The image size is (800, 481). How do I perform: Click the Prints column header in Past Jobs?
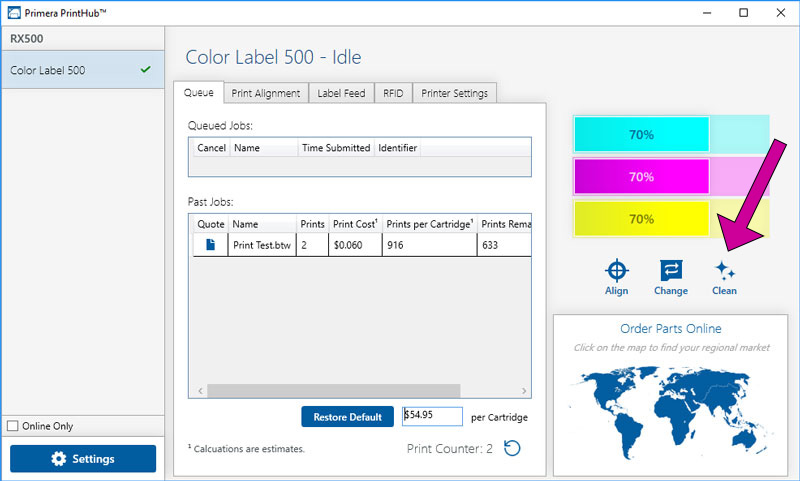pos(312,224)
